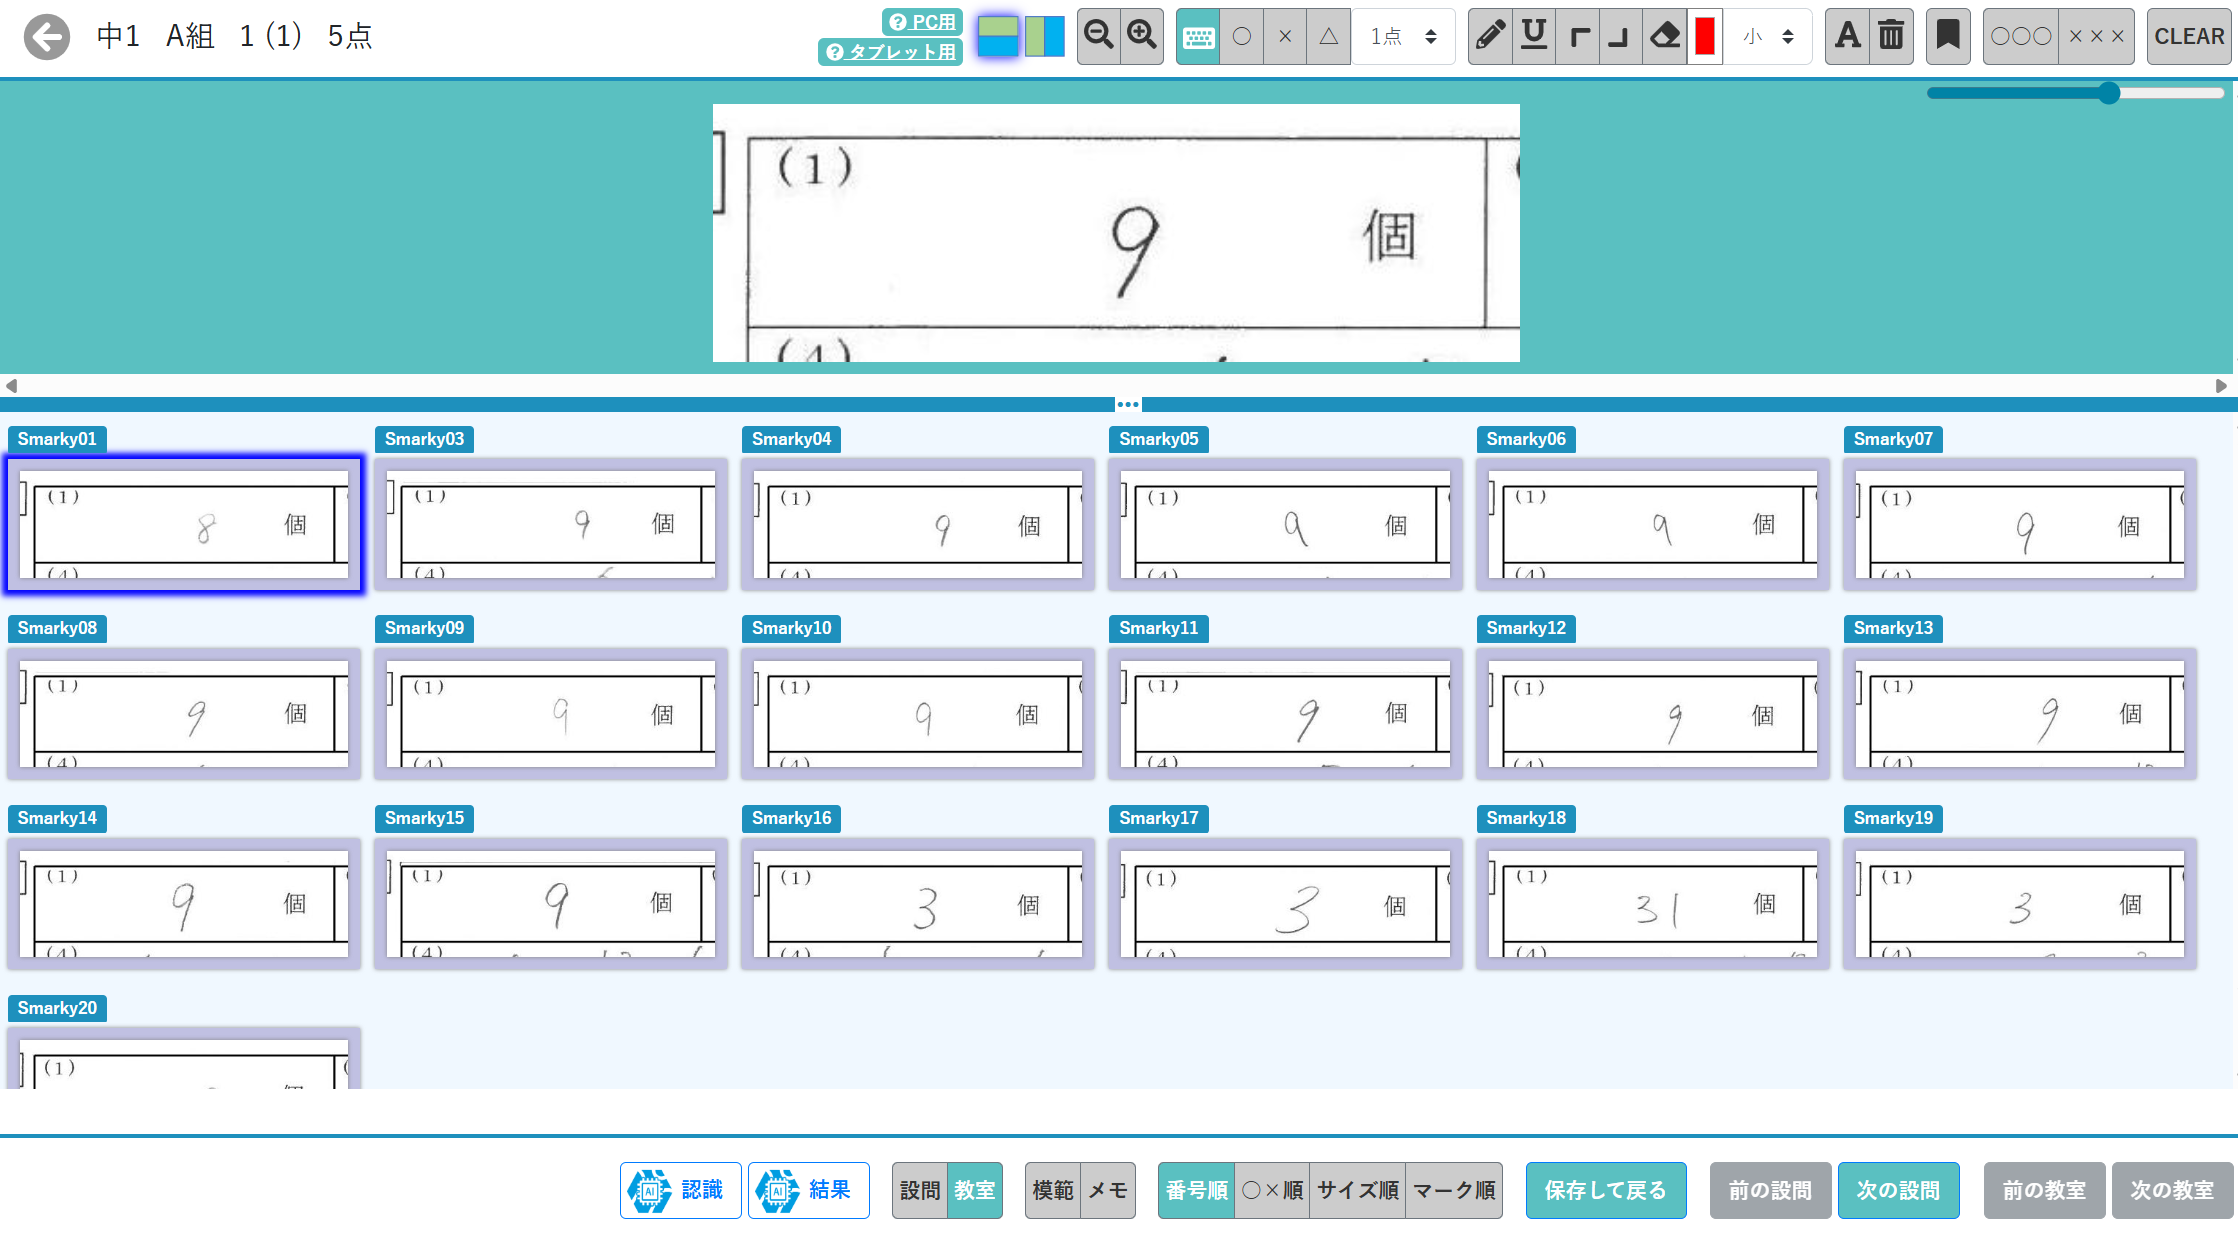This screenshot has height=1236, width=2238.
Task: Select the サイズ順 sort tab
Action: point(1357,1190)
